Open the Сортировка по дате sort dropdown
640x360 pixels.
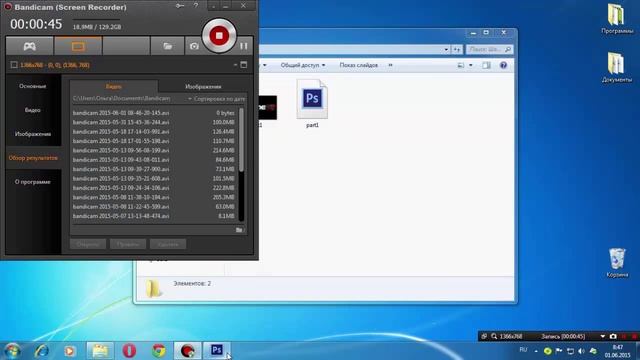point(217,99)
